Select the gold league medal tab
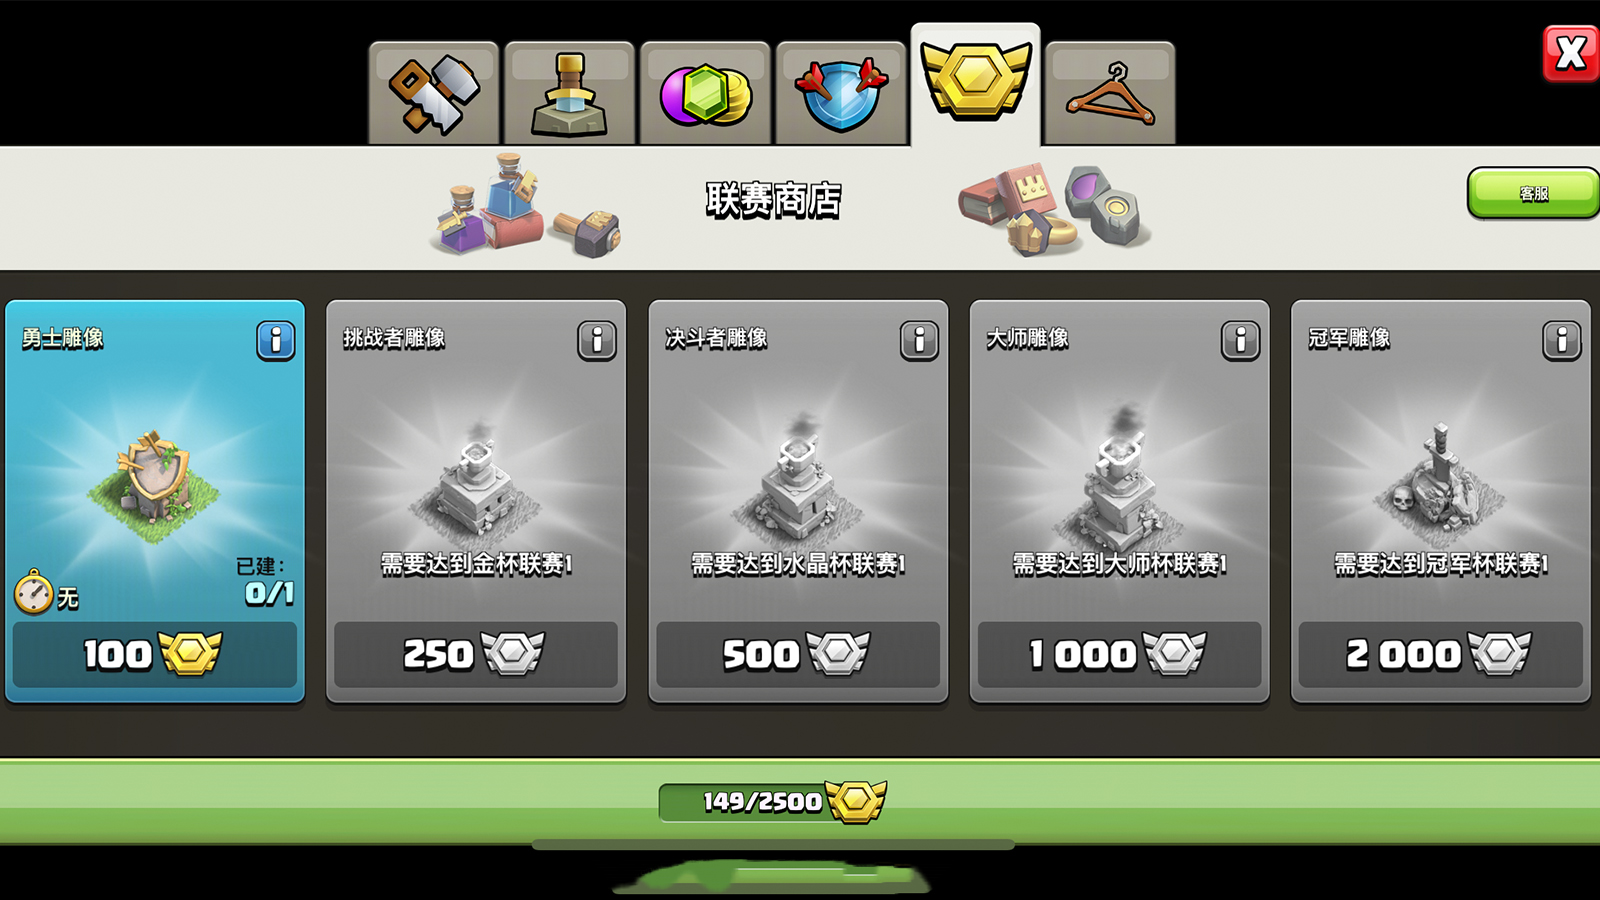1600x900 pixels. click(975, 85)
